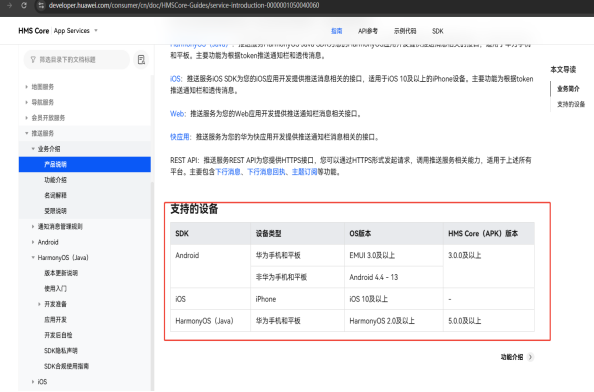Image resolution: width=594 pixels, height=392 pixels.
Task: Open the iOS link in the article text
Action: [x=176, y=79]
